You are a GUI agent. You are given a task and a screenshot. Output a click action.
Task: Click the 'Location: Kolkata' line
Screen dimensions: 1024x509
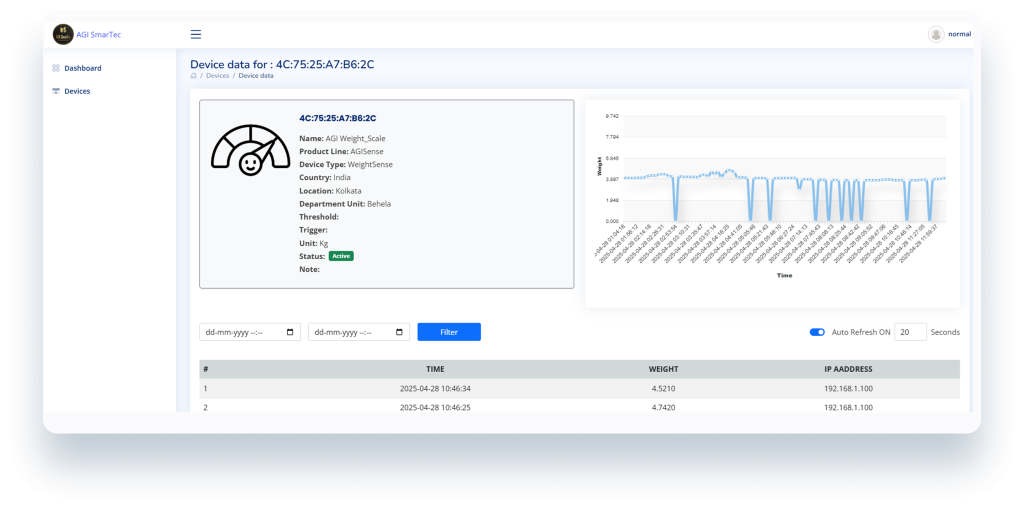(x=330, y=191)
